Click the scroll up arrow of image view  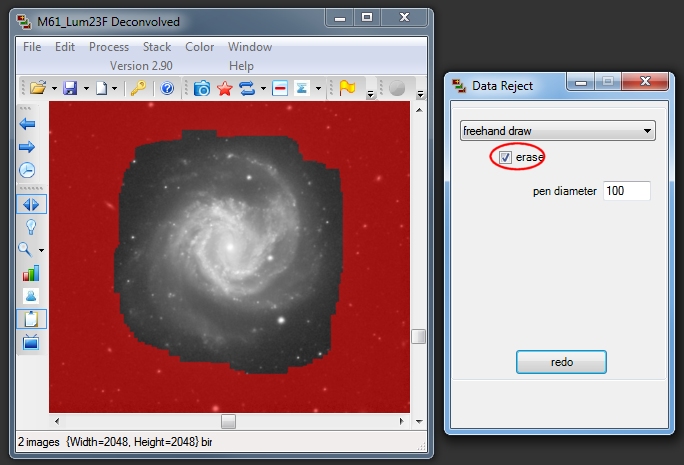(x=419, y=110)
